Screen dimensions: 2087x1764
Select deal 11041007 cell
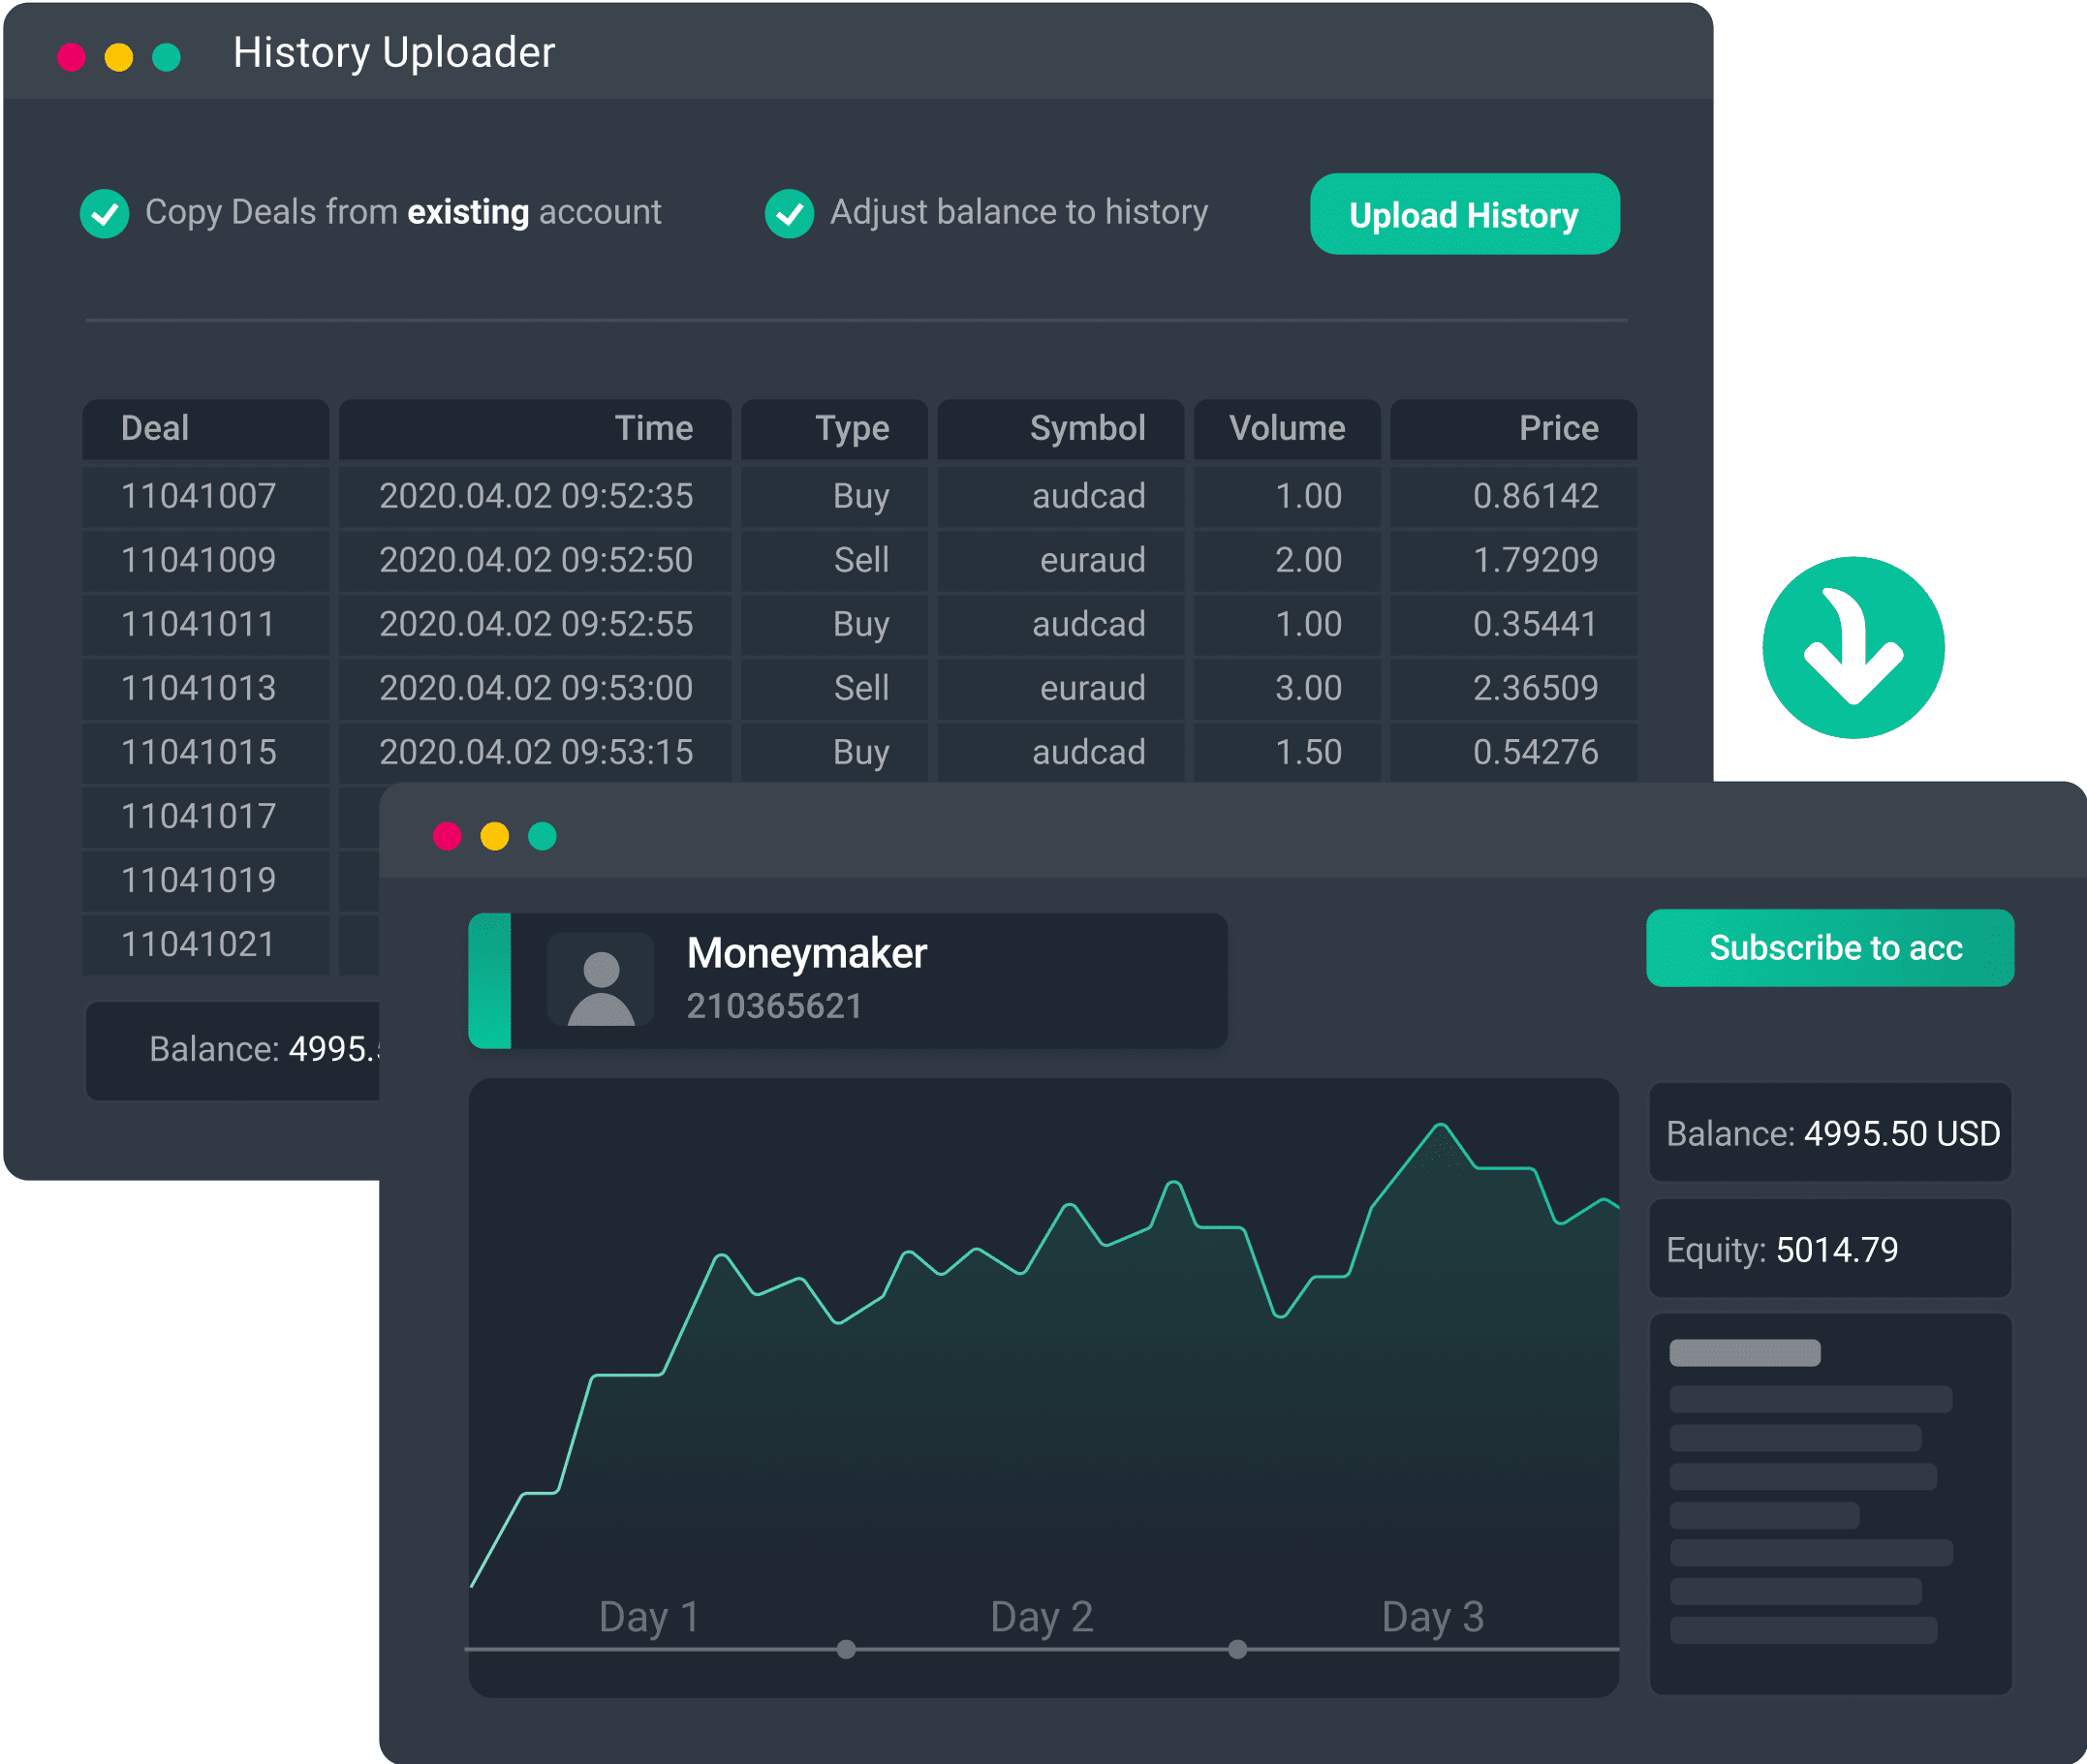[x=205, y=496]
